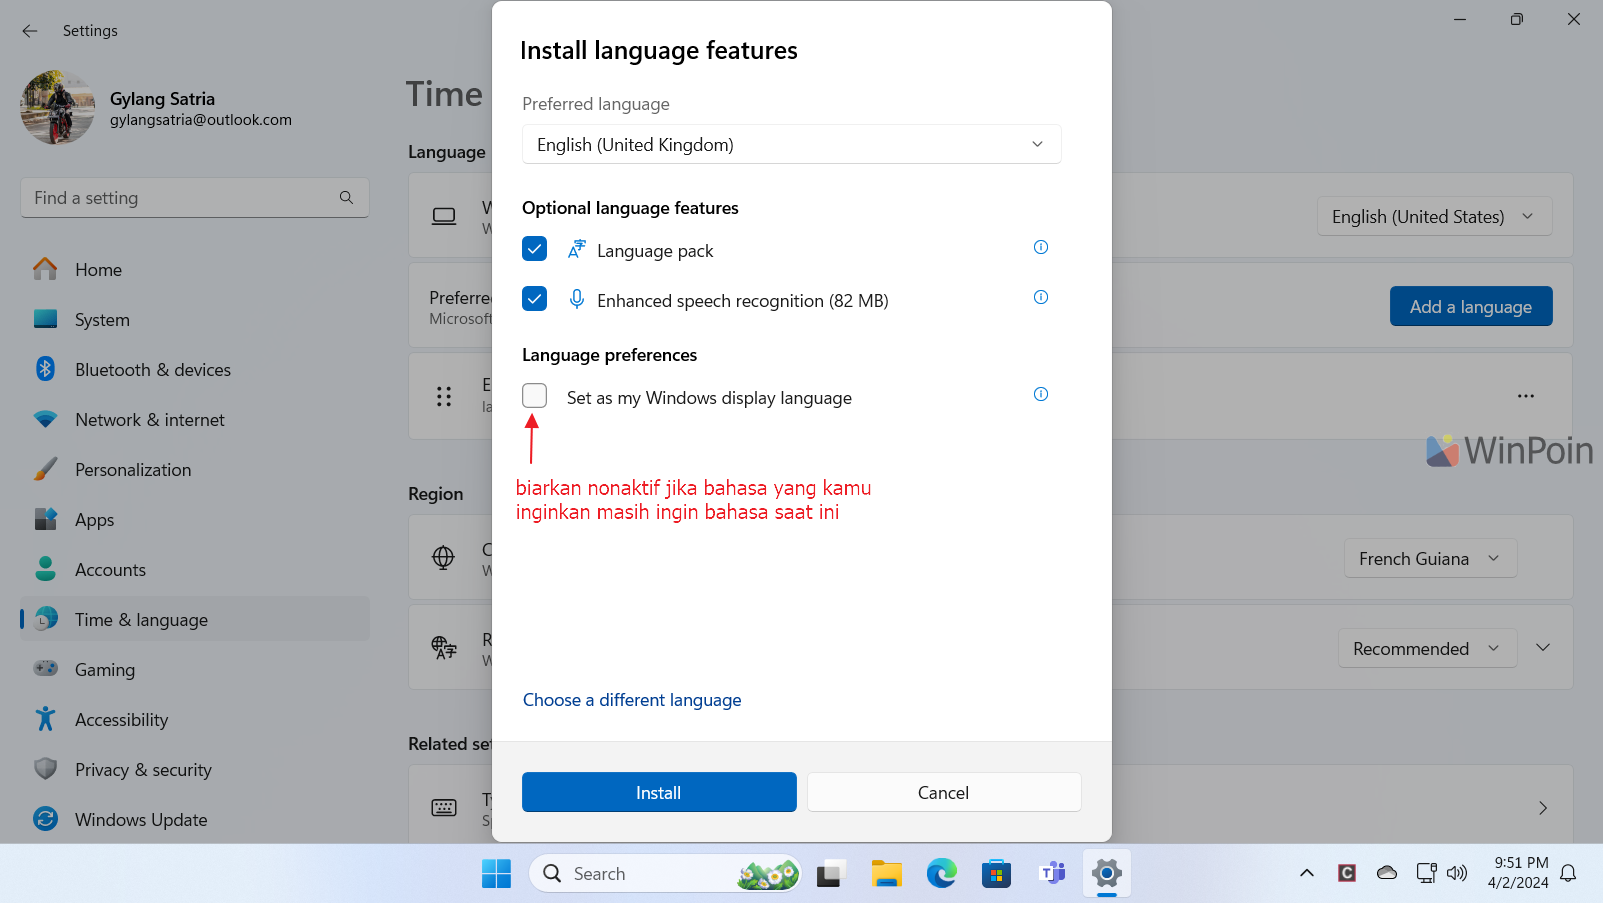Open File Explorer from the taskbar
This screenshot has height=903, width=1603.
pyautogui.click(x=886, y=874)
